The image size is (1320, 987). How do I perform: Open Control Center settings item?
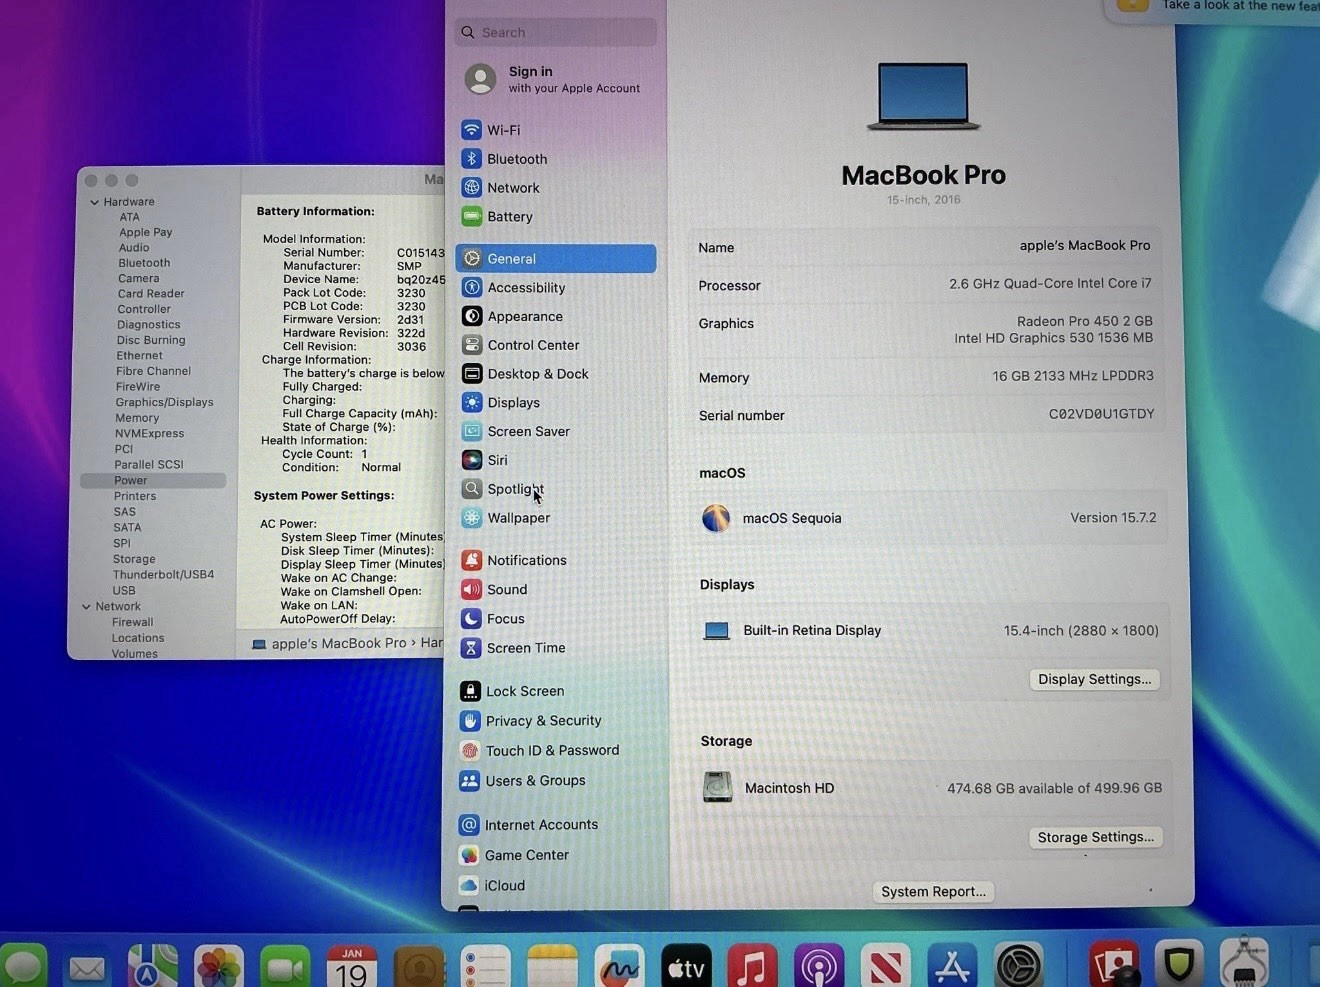click(x=533, y=345)
